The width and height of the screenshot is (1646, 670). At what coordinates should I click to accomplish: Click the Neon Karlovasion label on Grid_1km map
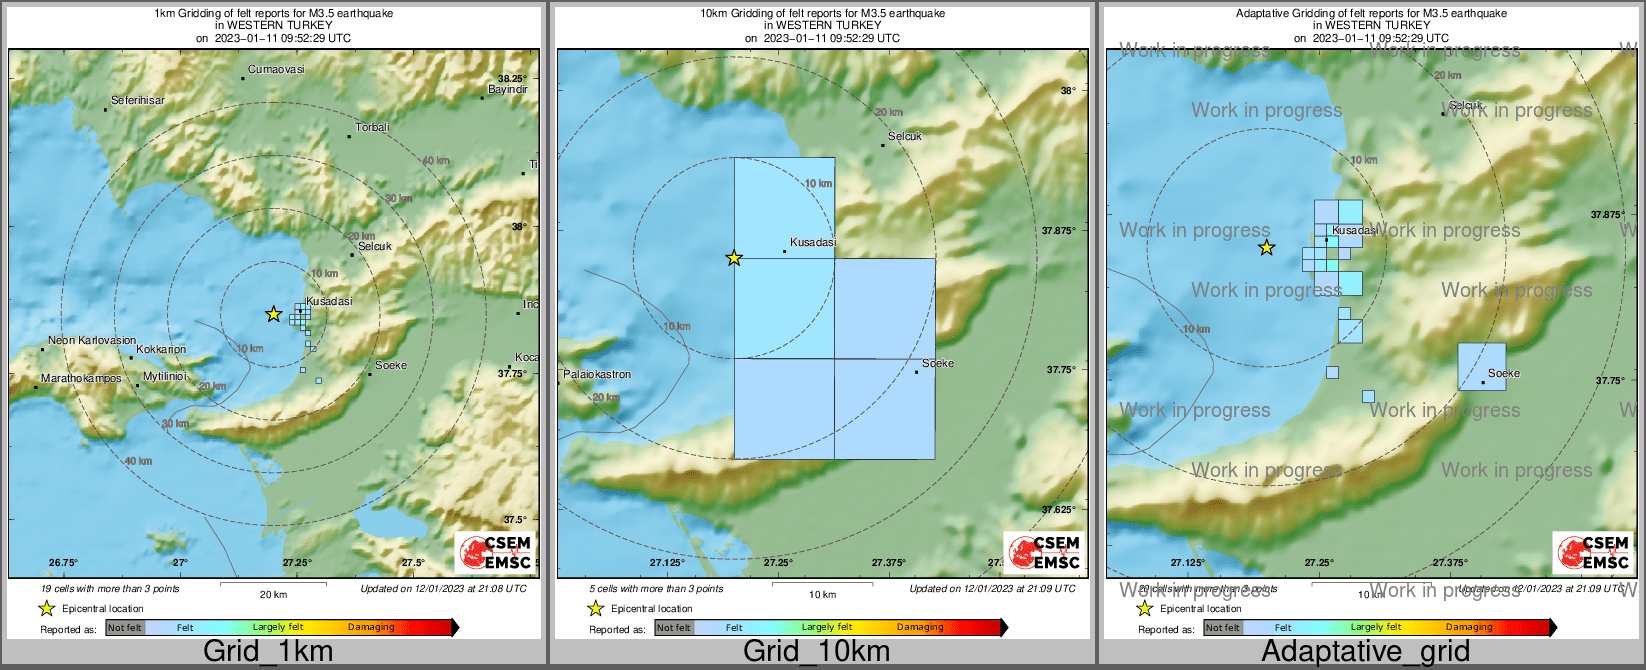[x=92, y=341]
